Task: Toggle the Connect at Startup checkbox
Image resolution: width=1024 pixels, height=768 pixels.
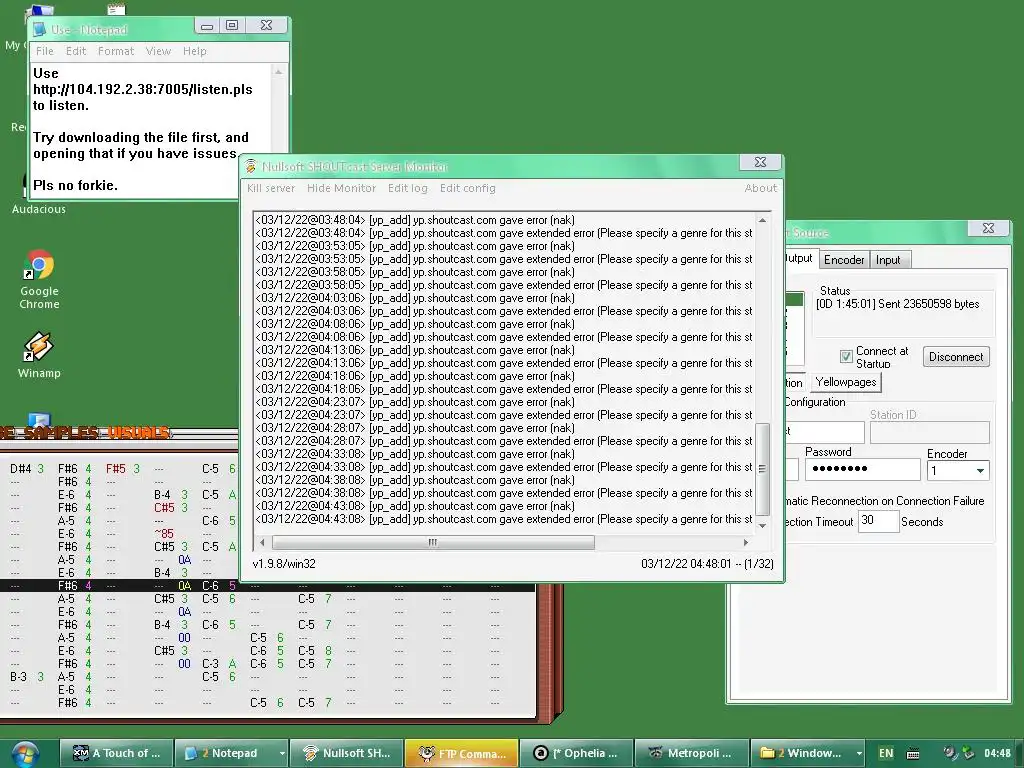Action: click(846, 357)
